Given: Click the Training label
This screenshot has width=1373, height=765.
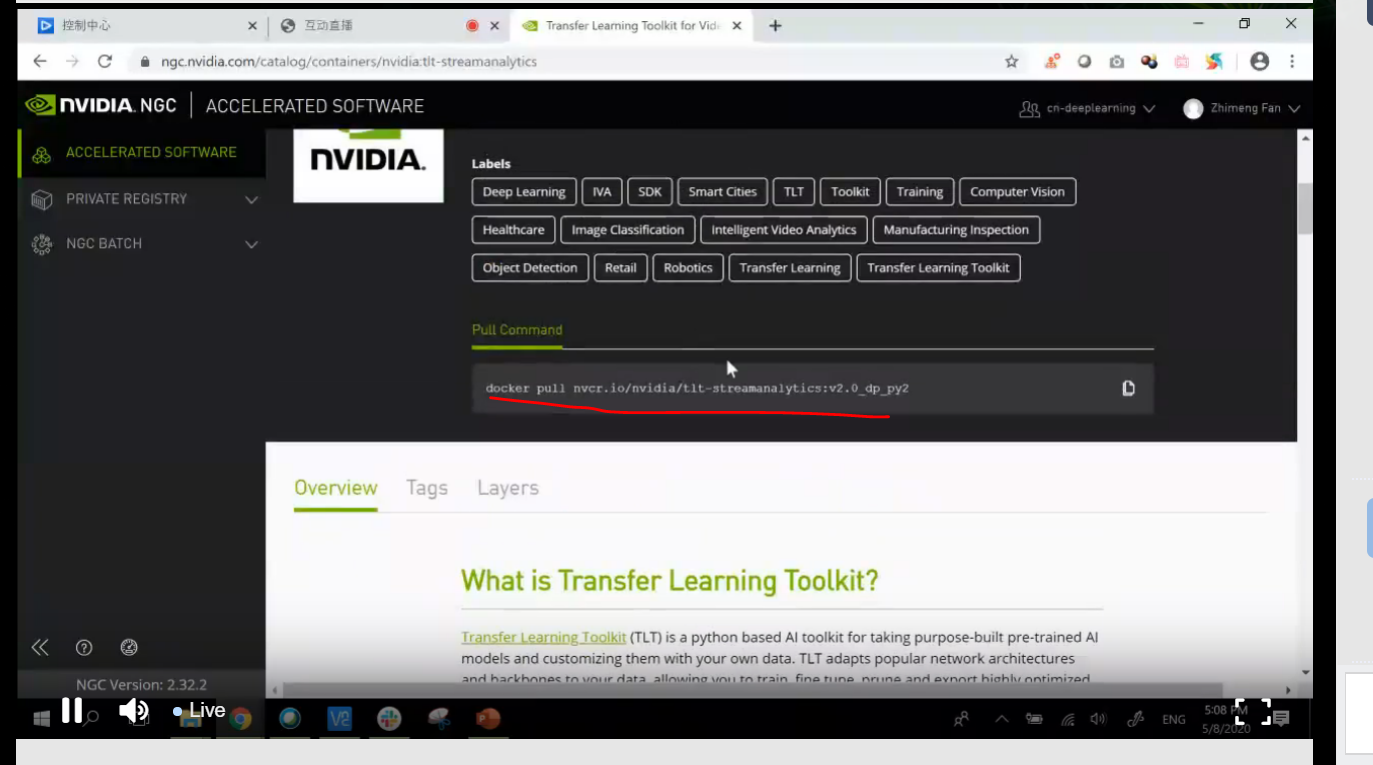Looking at the screenshot, I should point(920,192).
